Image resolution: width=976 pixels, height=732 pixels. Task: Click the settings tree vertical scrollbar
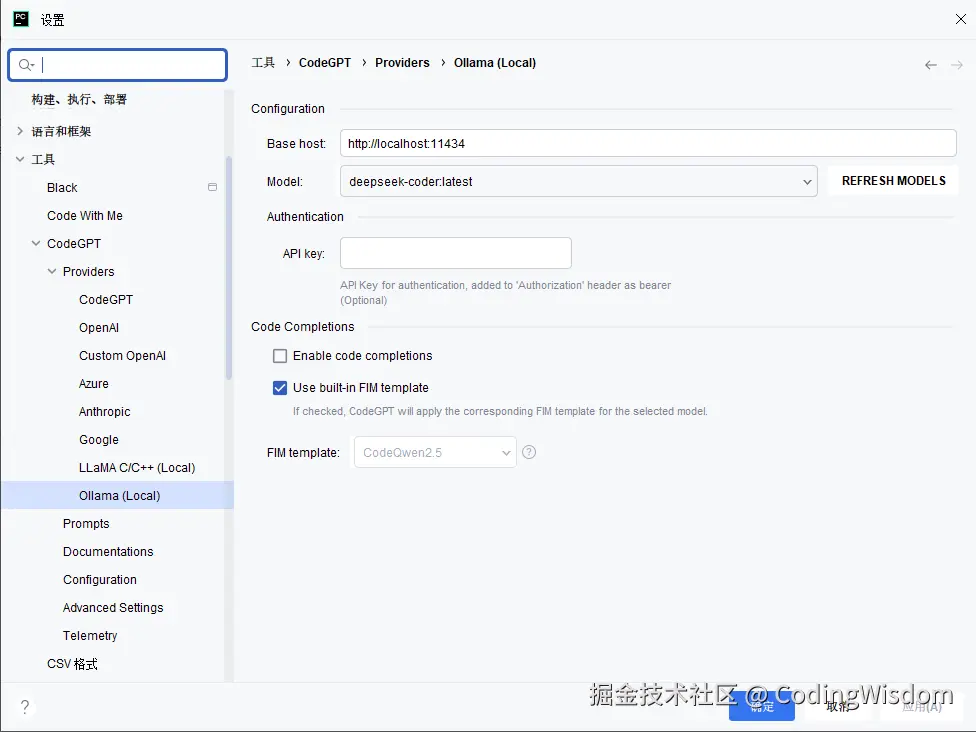click(228, 268)
